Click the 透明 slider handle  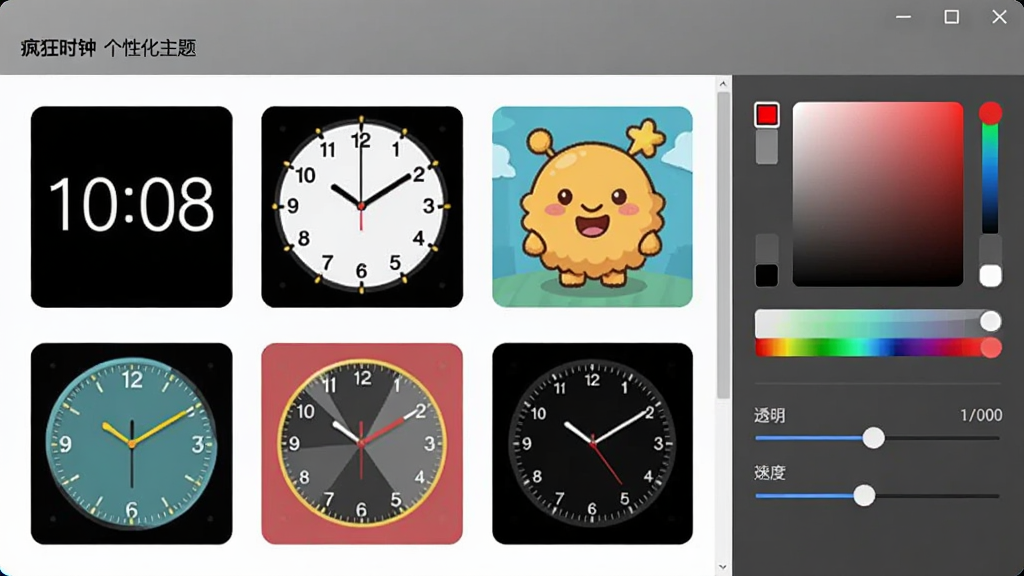[873, 438]
